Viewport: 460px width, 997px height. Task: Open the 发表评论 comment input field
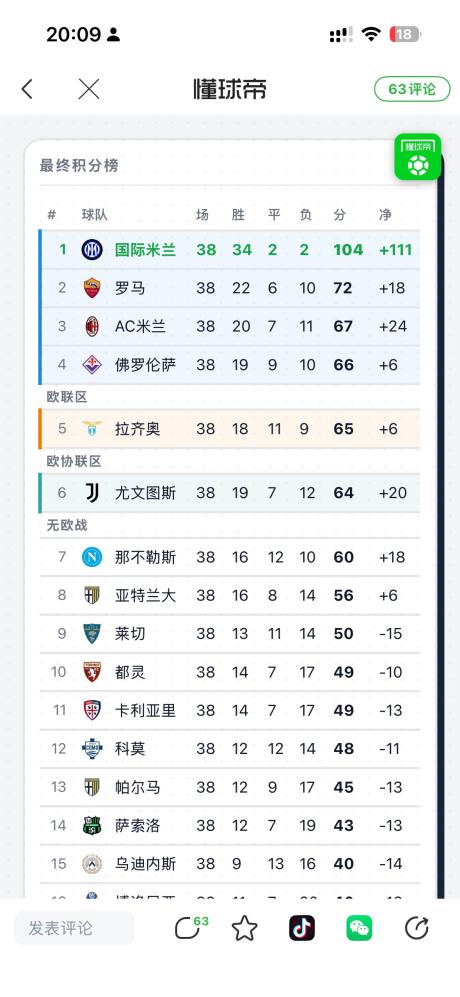74,928
